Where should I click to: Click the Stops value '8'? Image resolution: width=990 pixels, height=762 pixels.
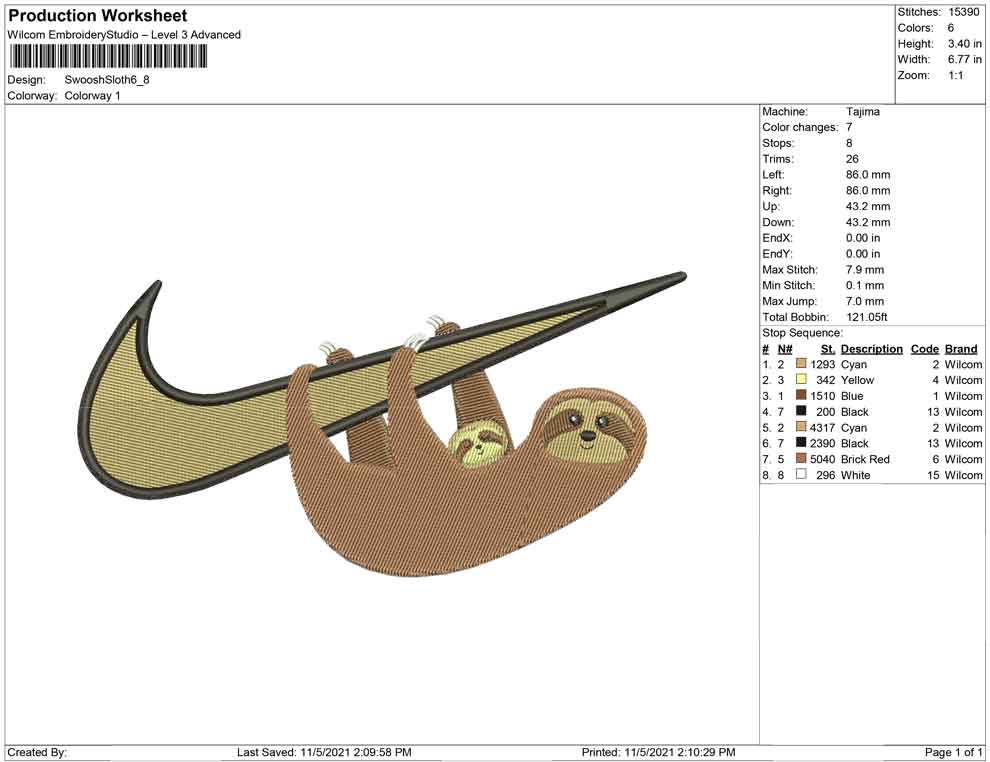click(849, 143)
